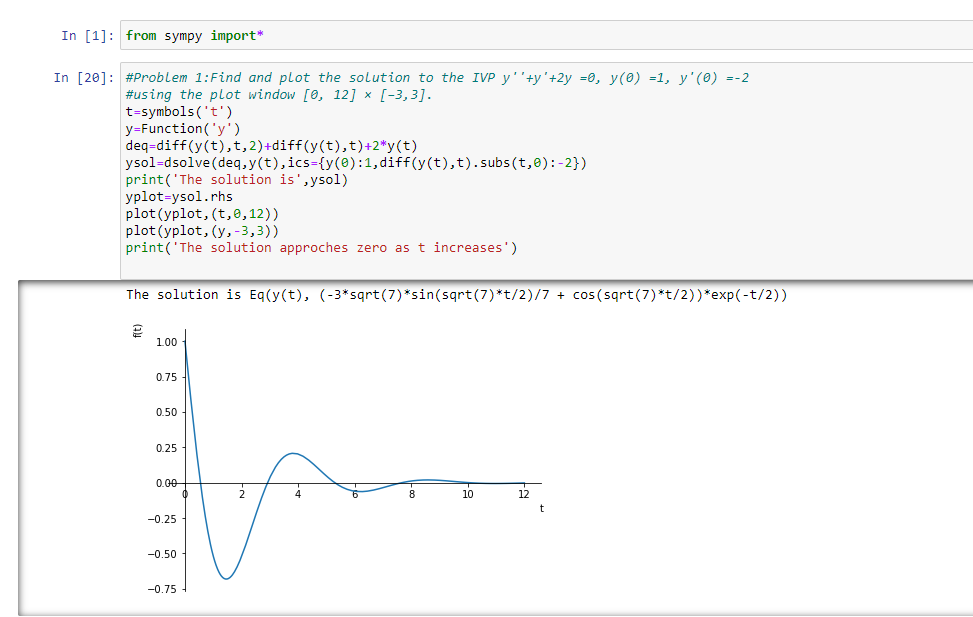Click the 12 tick label on x-axis

coord(523,493)
